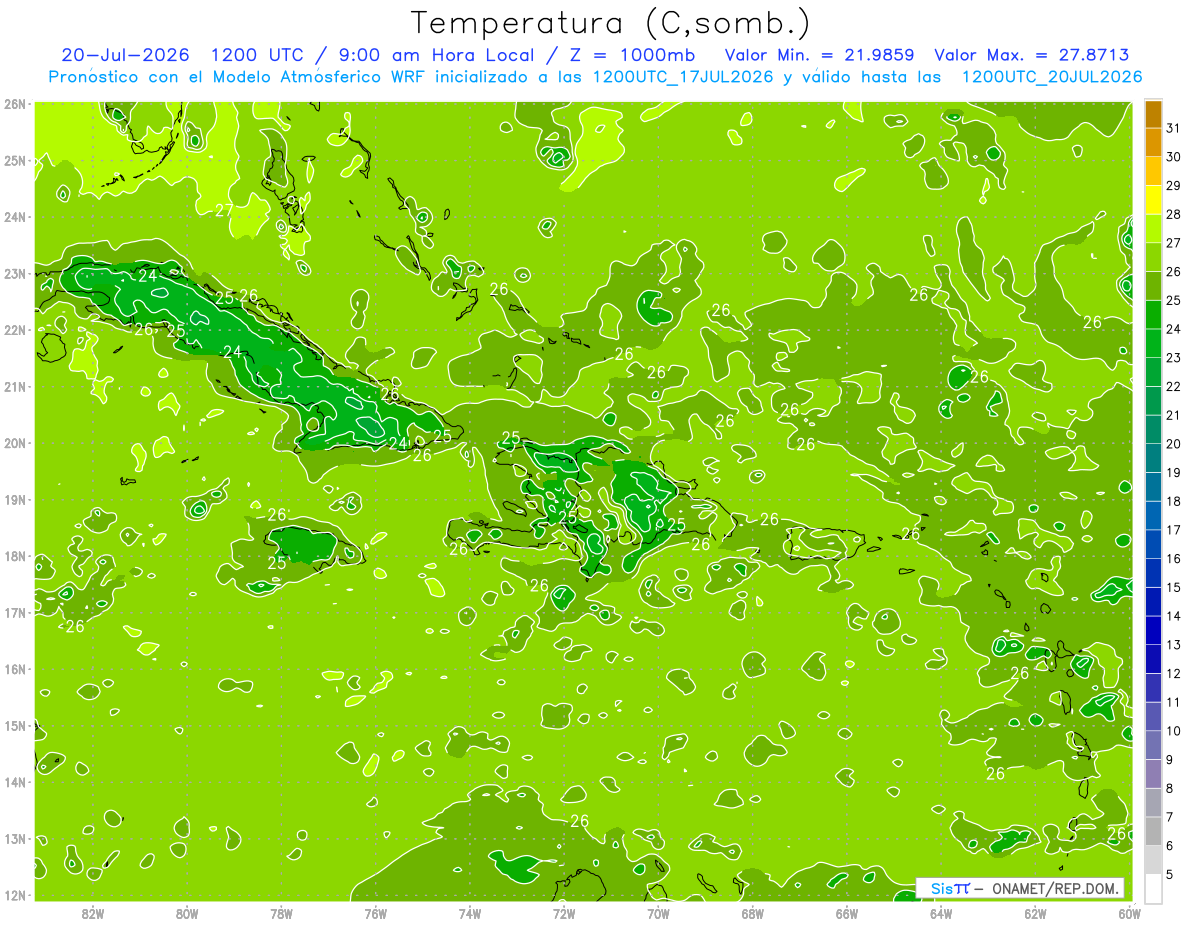Click the latitude label "18N"
Viewport: 1200px width, 927px height.
15,556
